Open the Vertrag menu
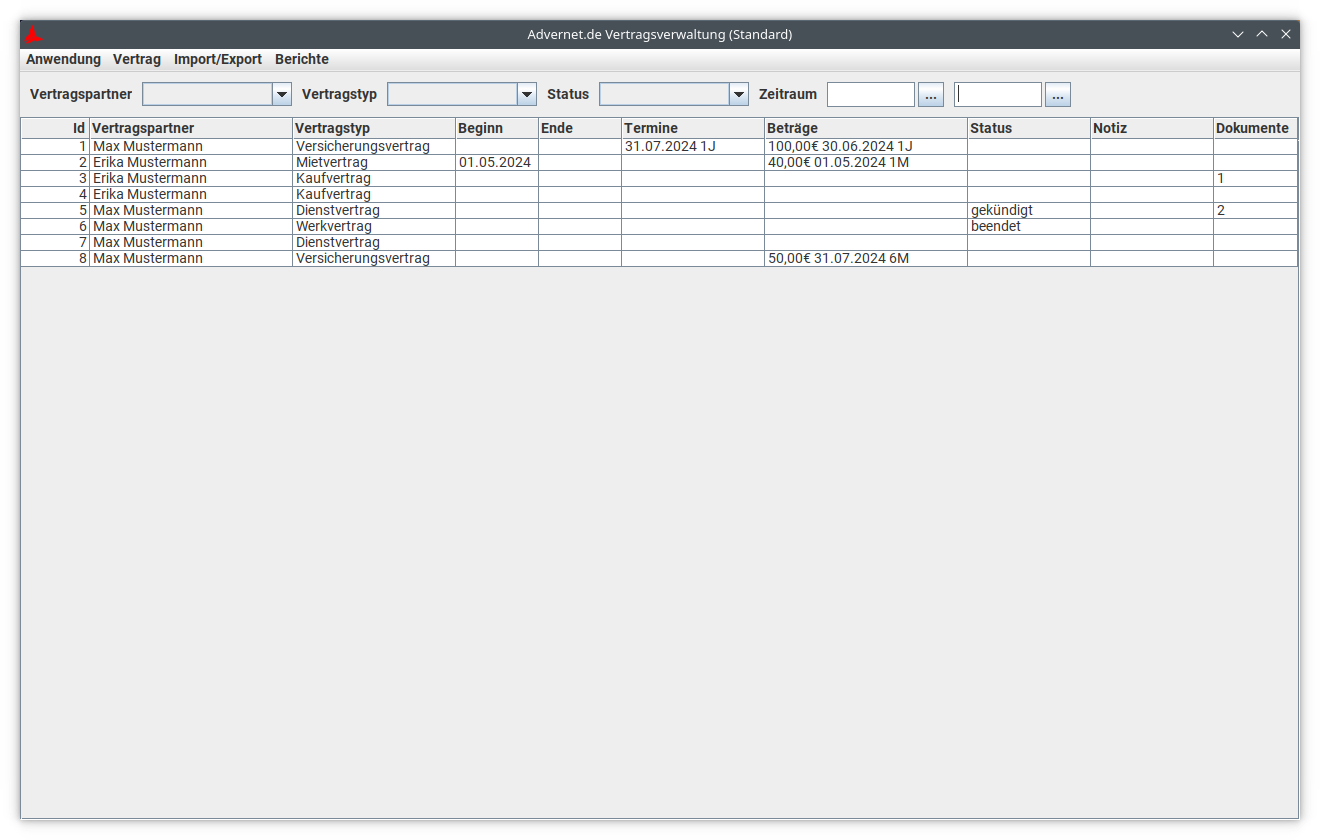 137,59
